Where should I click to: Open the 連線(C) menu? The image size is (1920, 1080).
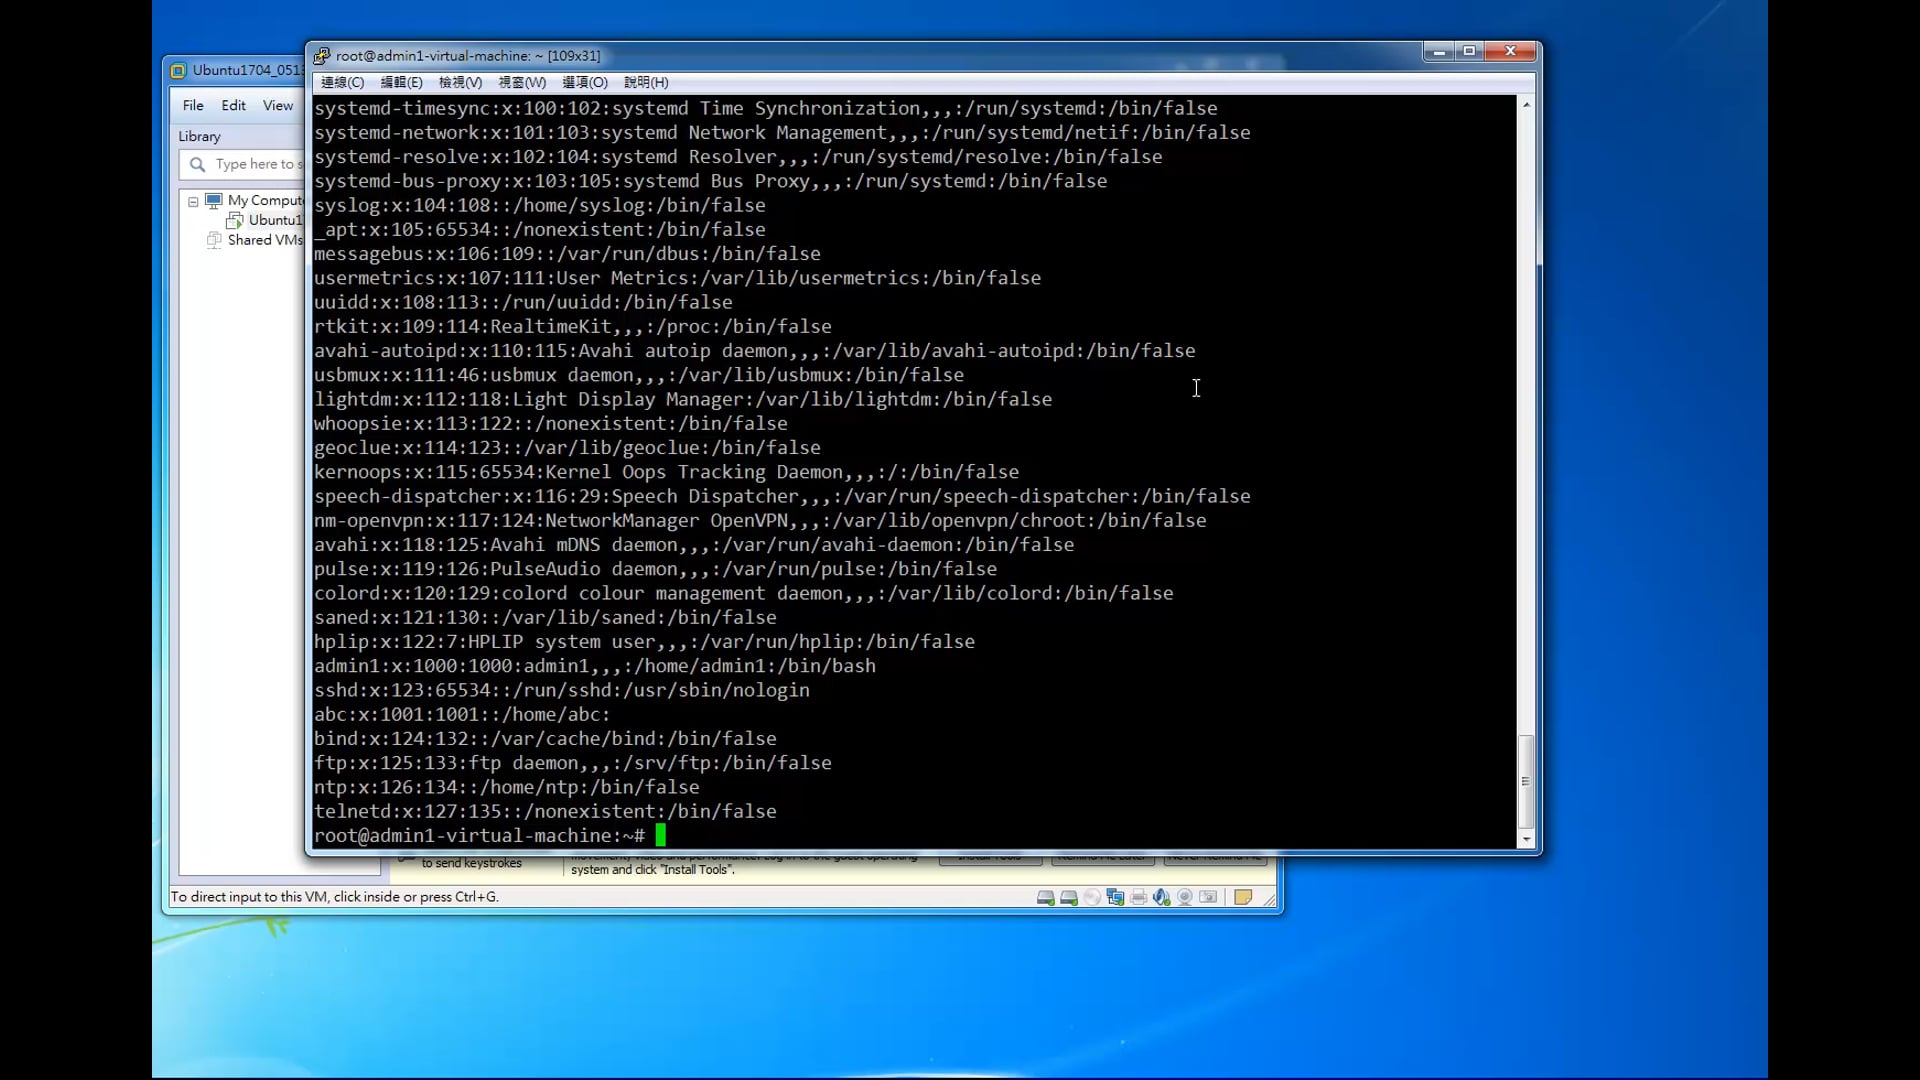coord(342,82)
